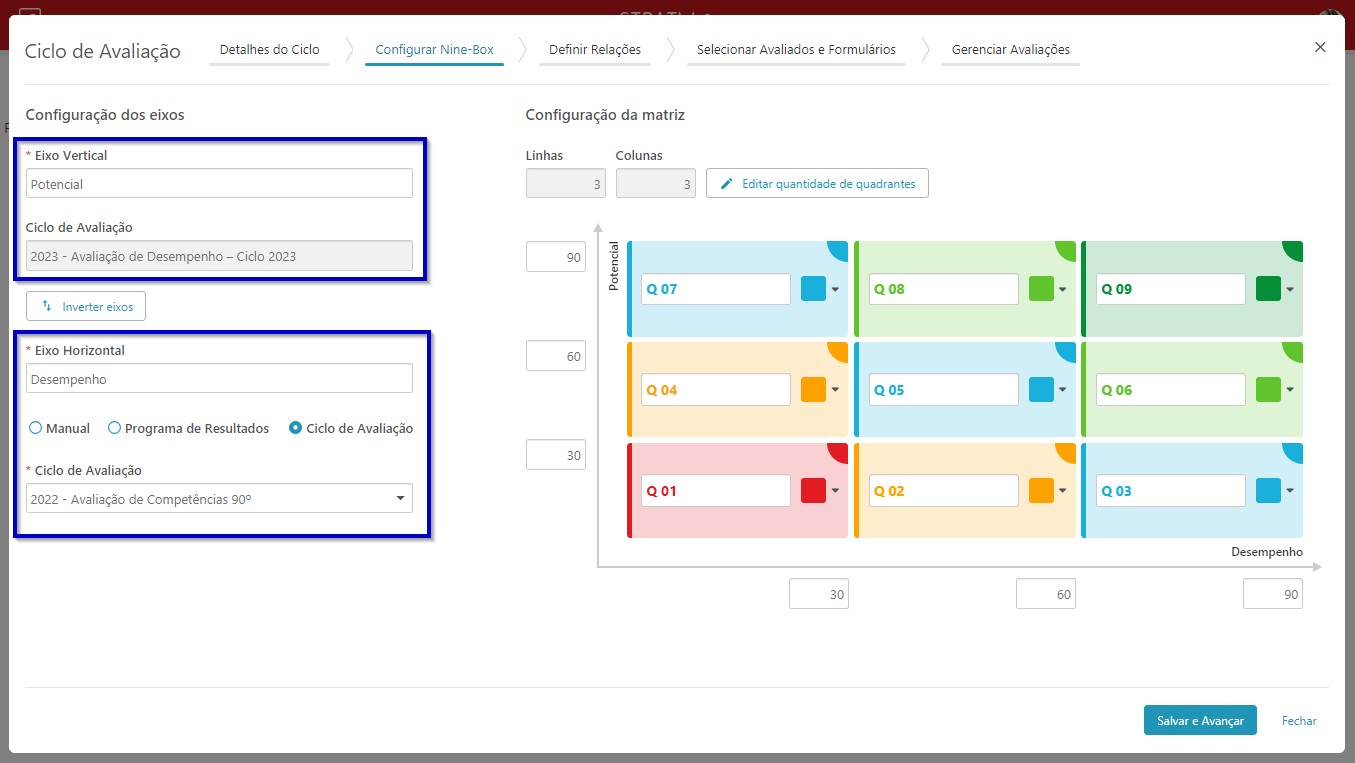Expand the color dropdown arrow for Q 09
The image size is (1355, 763).
(1290, 289)
